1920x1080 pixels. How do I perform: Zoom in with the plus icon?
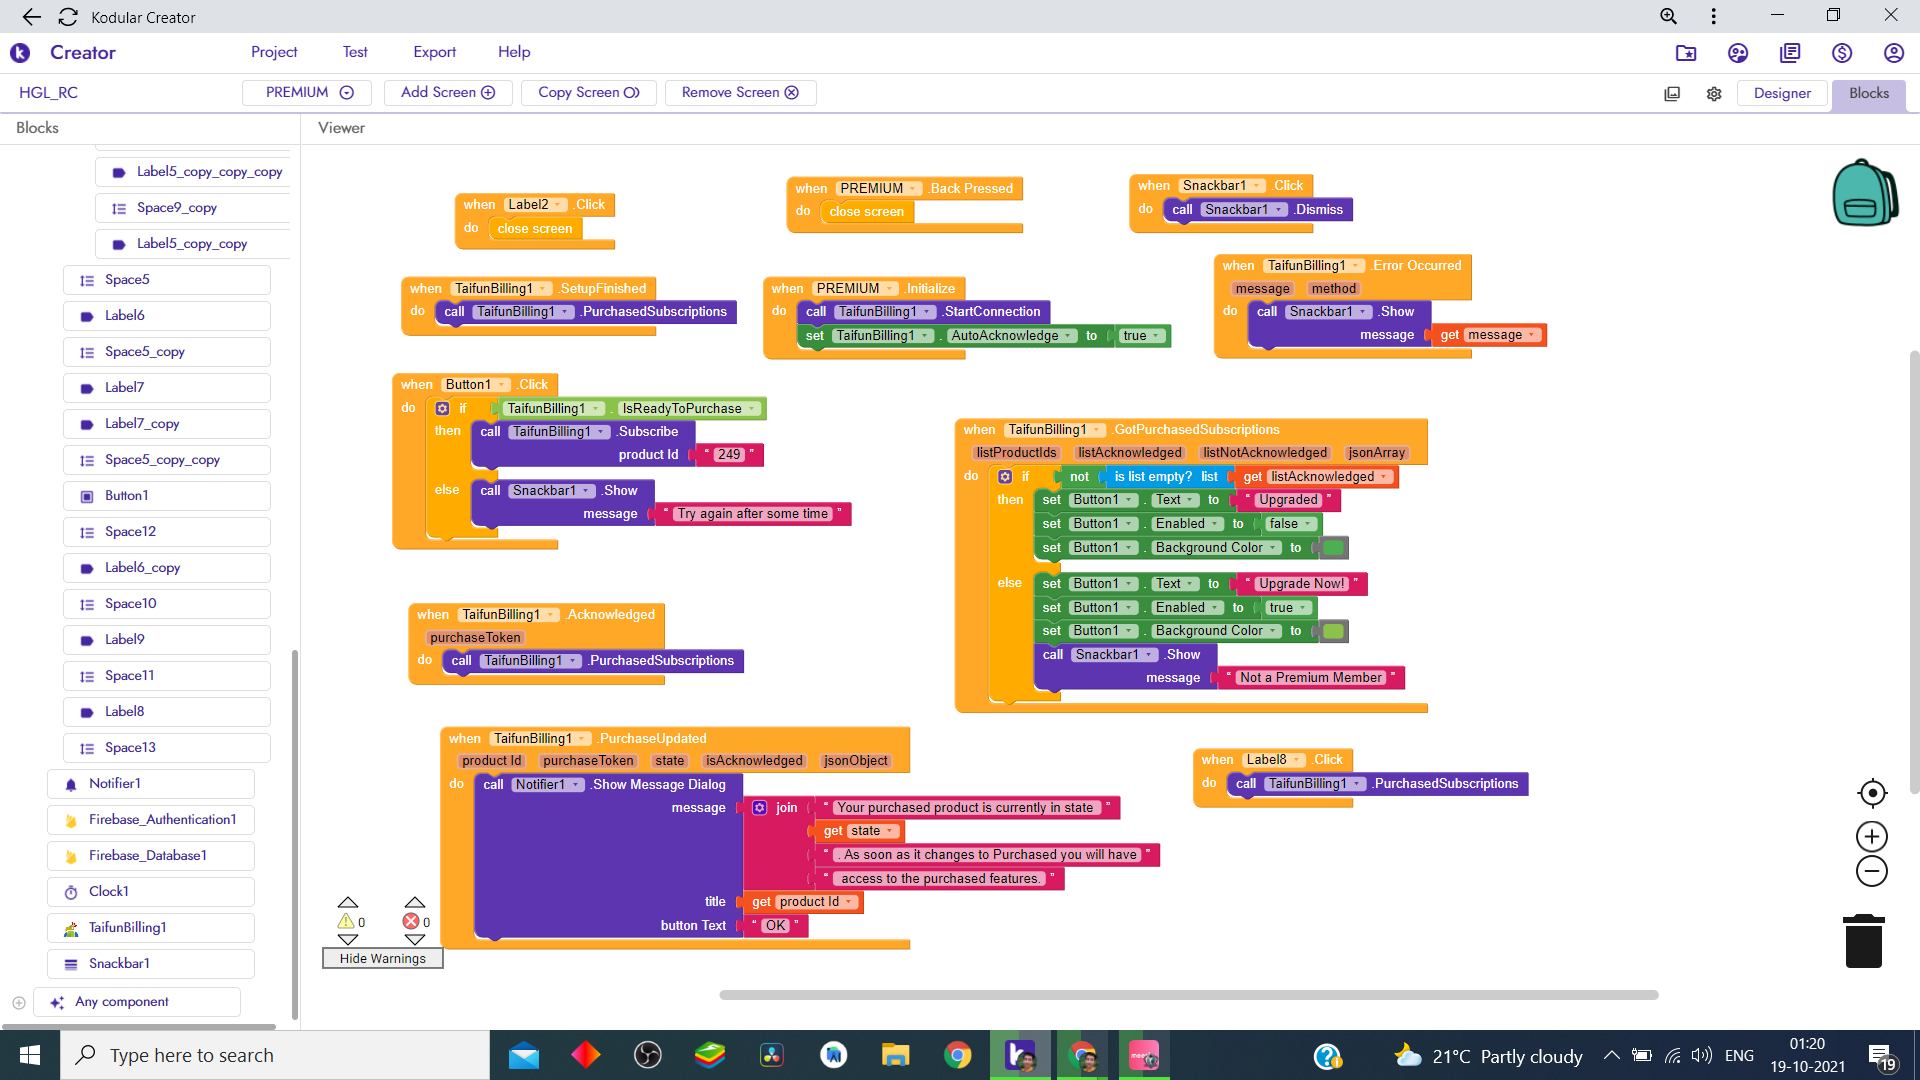click(x=1871, y=836)
